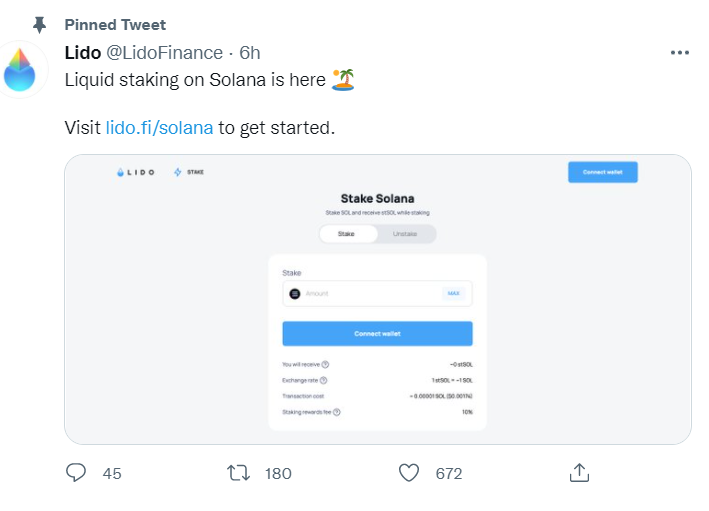709x511 pixels.
Task: Open the lido.fi/solana link
Action: (x=159, y=128)
